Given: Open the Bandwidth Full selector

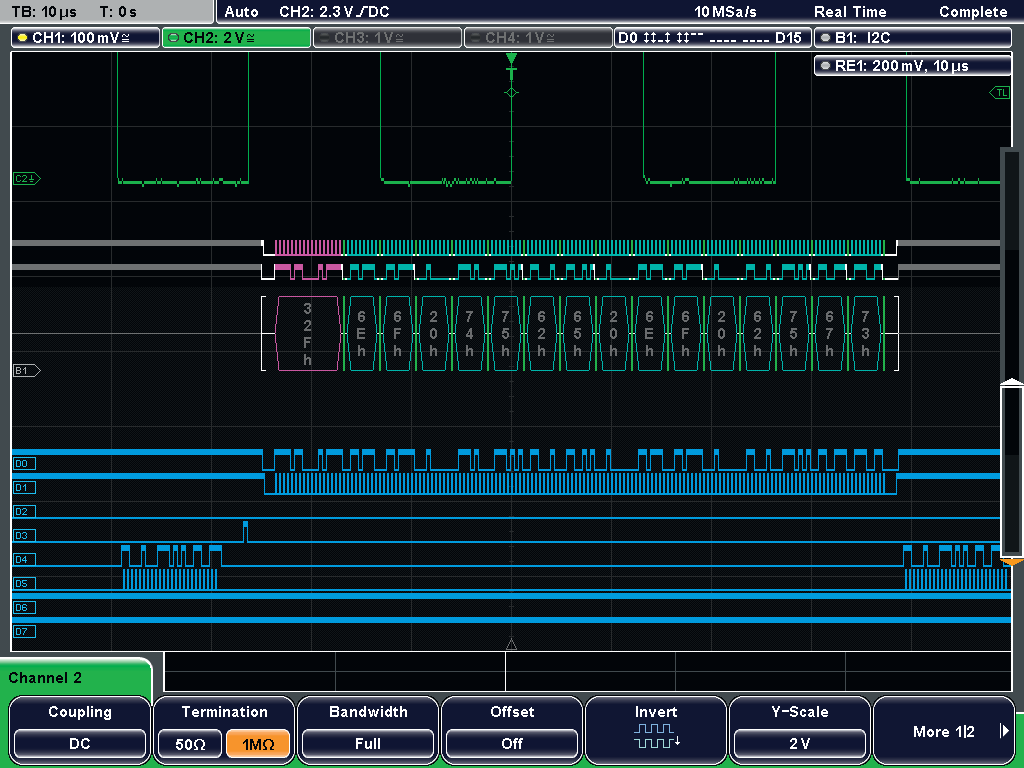Looking at the screenshot, I should pos(368,743).
